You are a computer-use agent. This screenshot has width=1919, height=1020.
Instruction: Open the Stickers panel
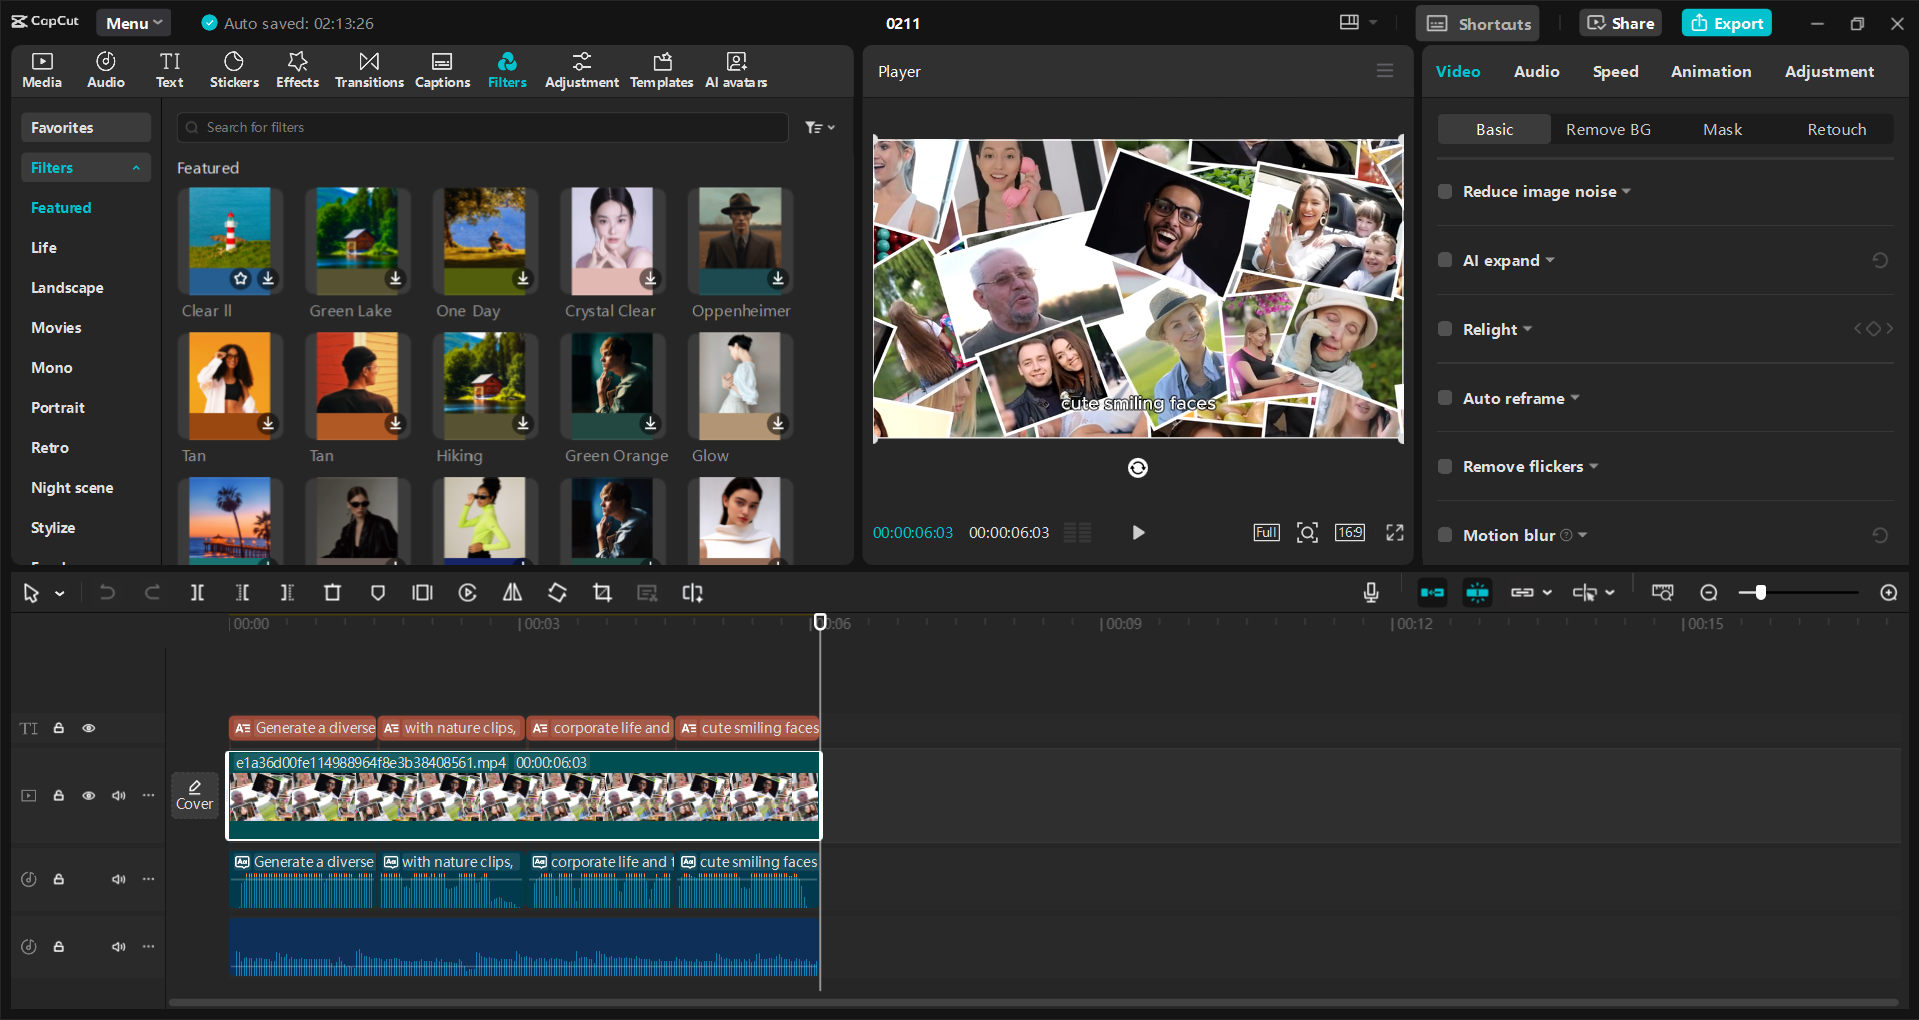(234, 69)
